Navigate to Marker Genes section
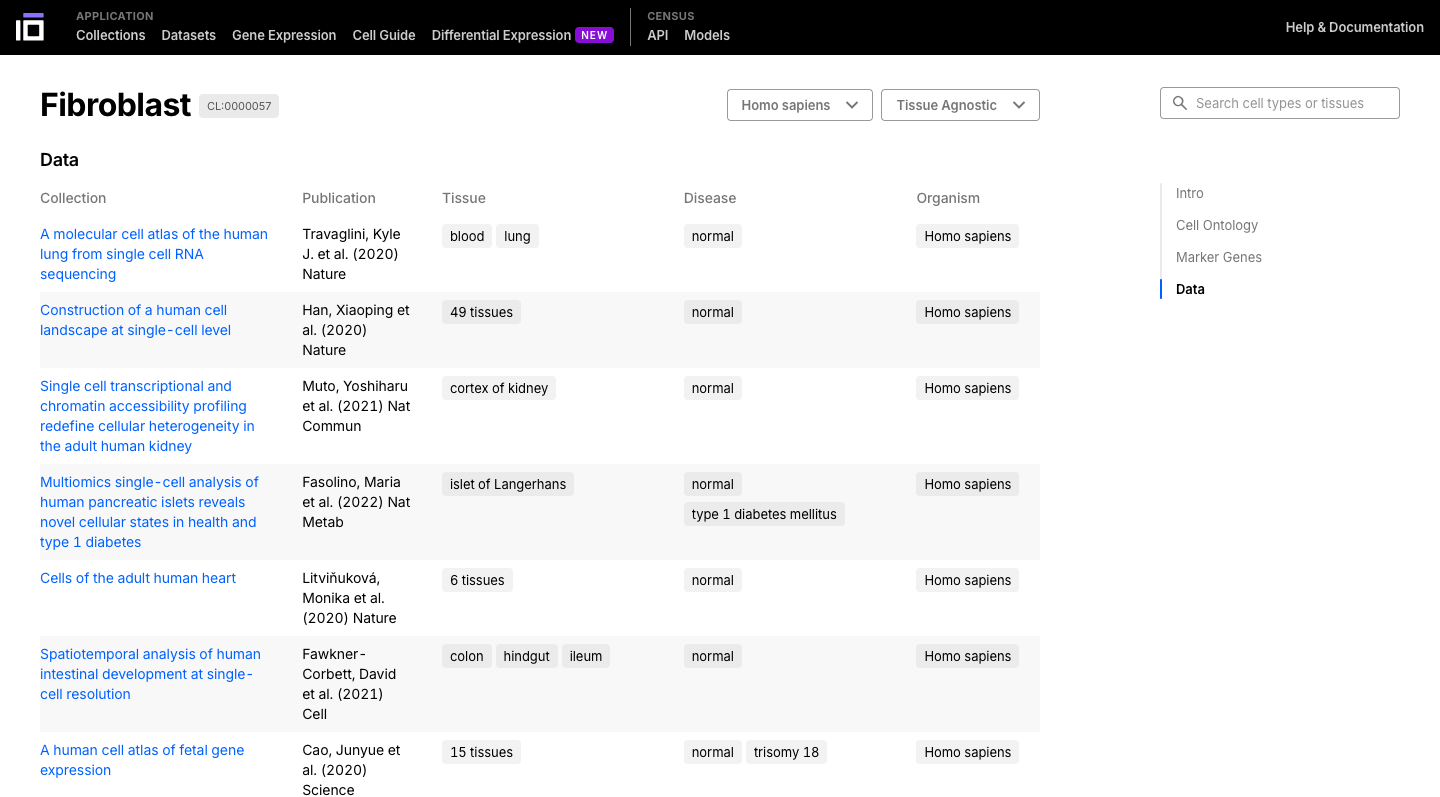This screenshot has height=797, width=1440. click(1218, 257)
